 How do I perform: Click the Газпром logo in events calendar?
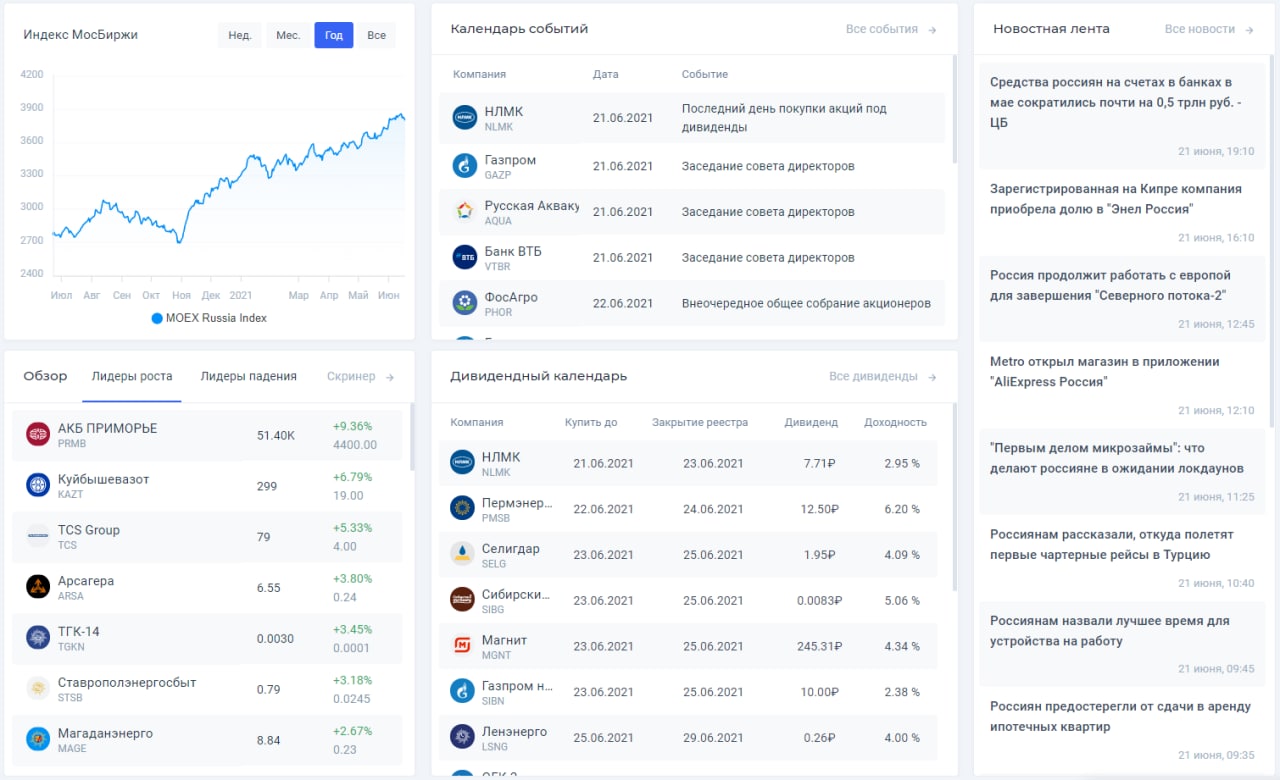click(465, 165)
